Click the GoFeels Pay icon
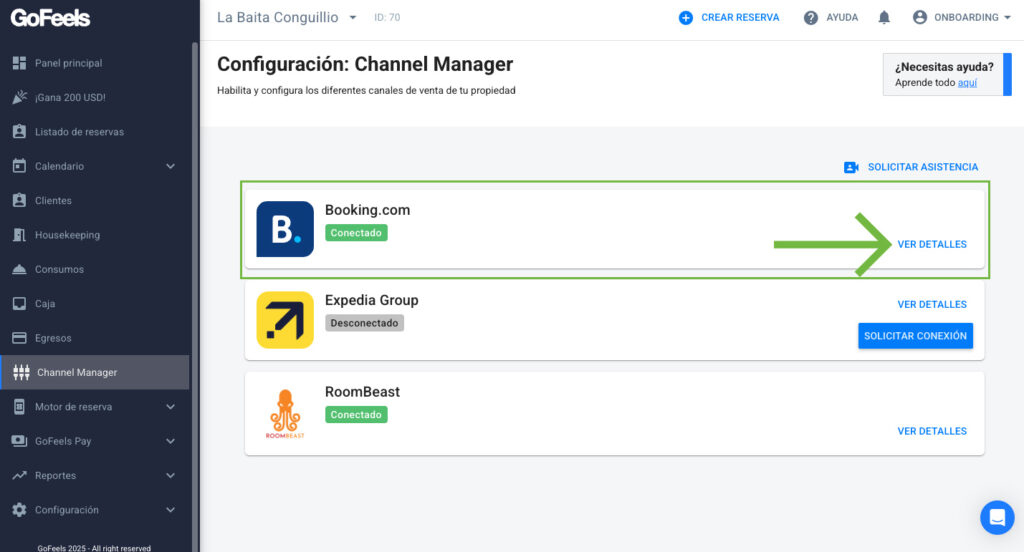This screenshot has height=552, width=1024. pos(20,441)
